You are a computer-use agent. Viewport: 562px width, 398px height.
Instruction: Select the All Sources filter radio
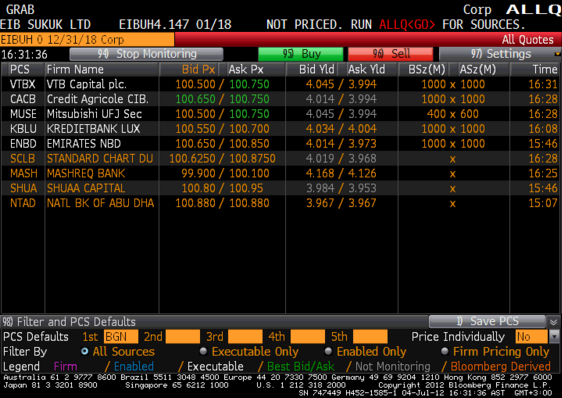(x=85, y=351)
